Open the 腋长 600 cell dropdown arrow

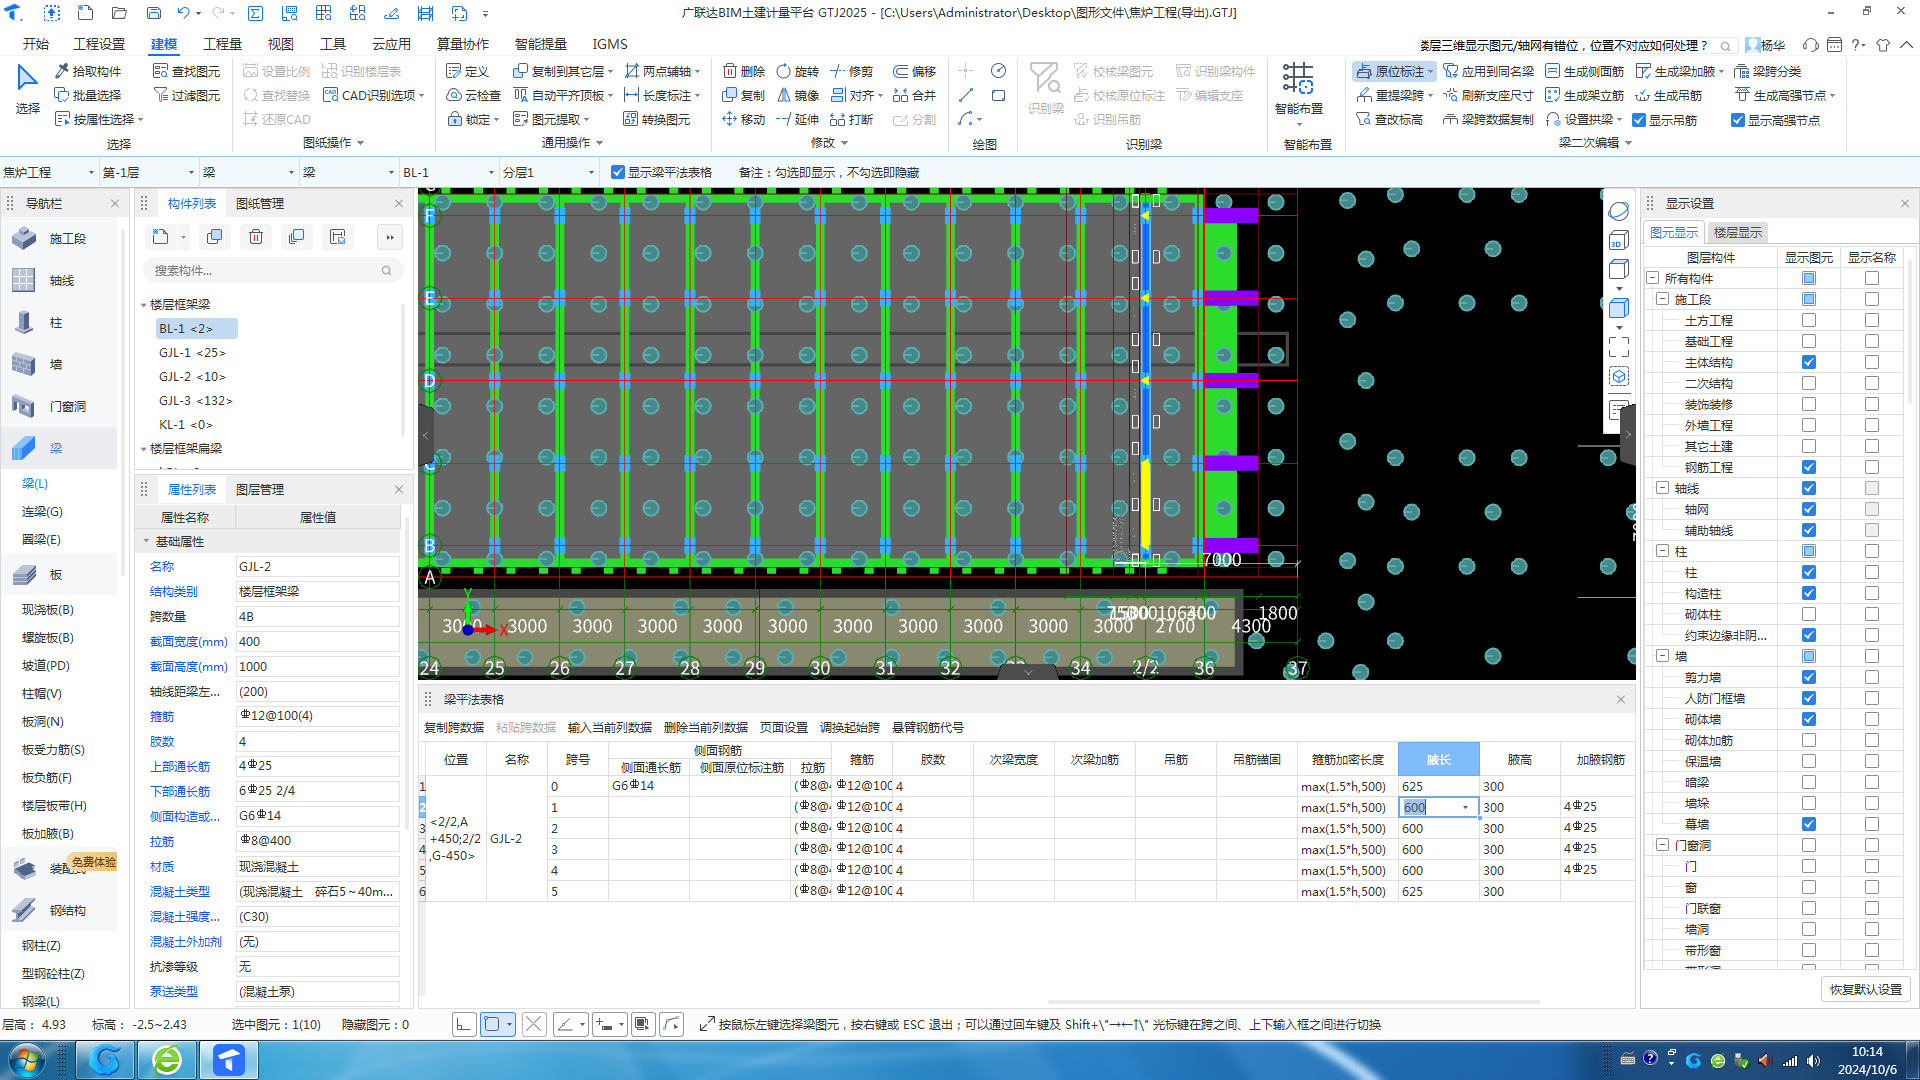click(x=1466, y=807)
